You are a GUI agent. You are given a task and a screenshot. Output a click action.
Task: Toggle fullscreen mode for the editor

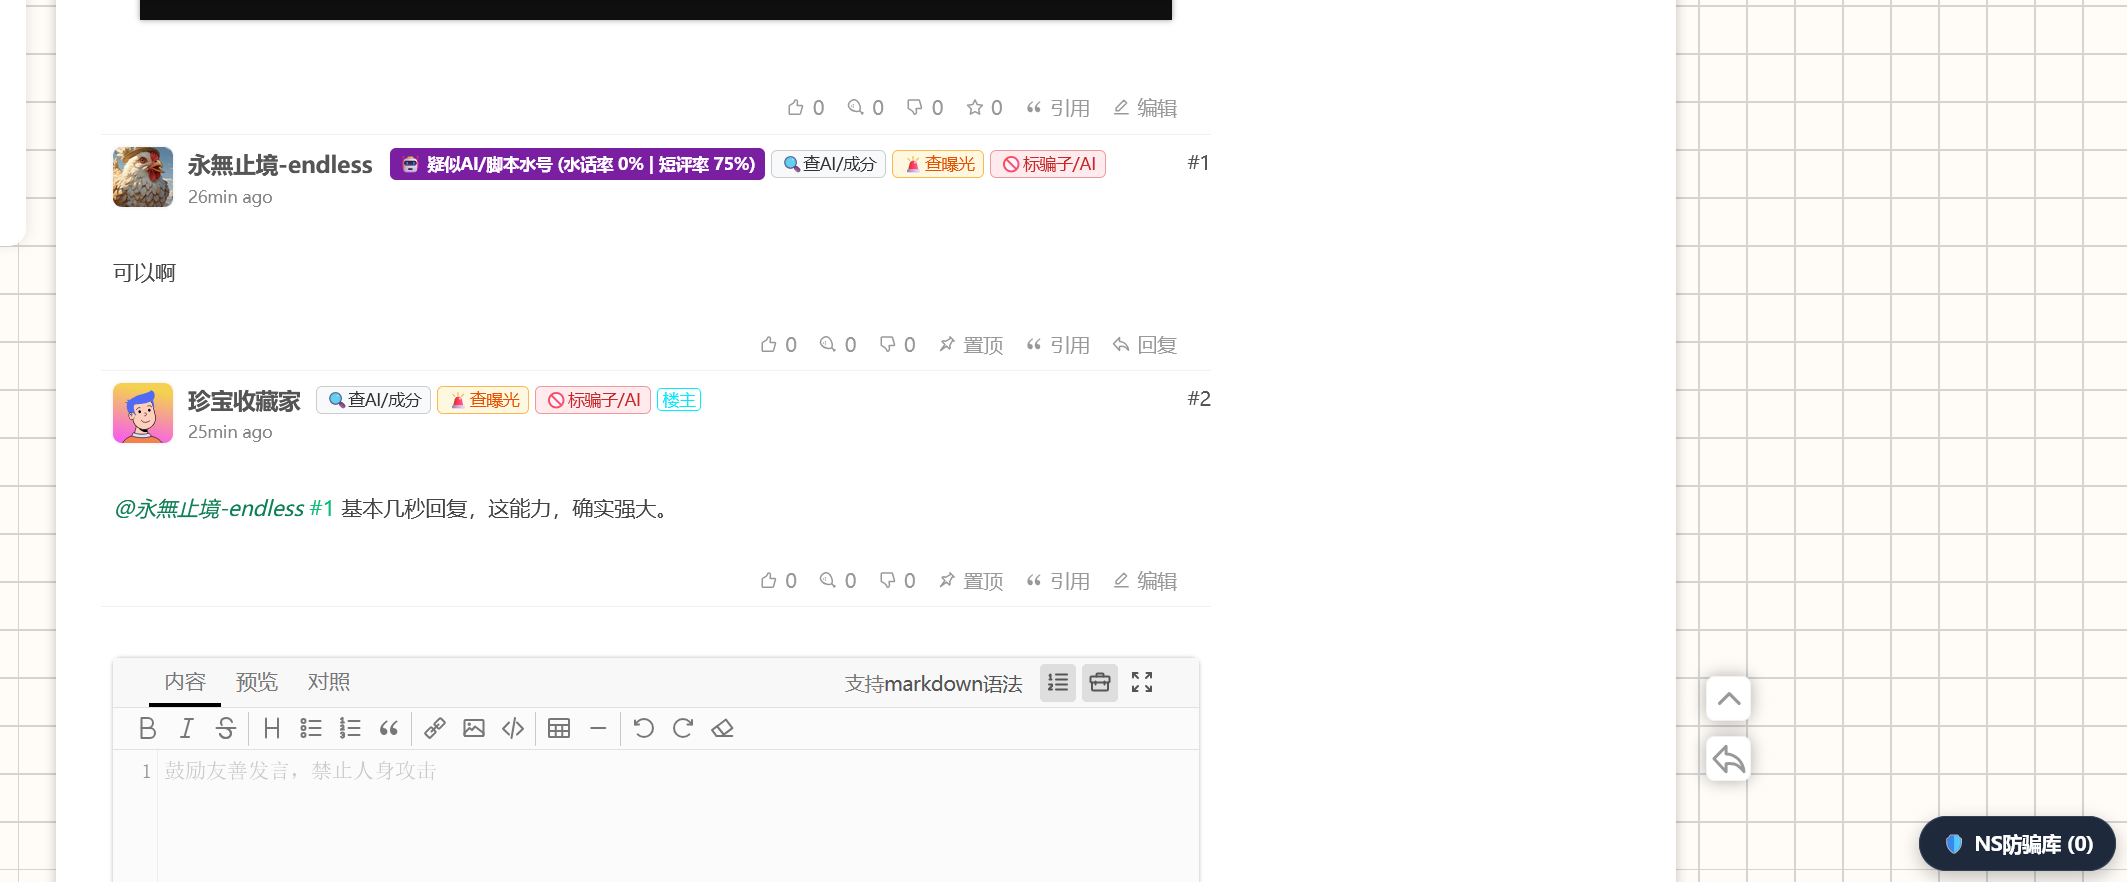[1142, 683]
